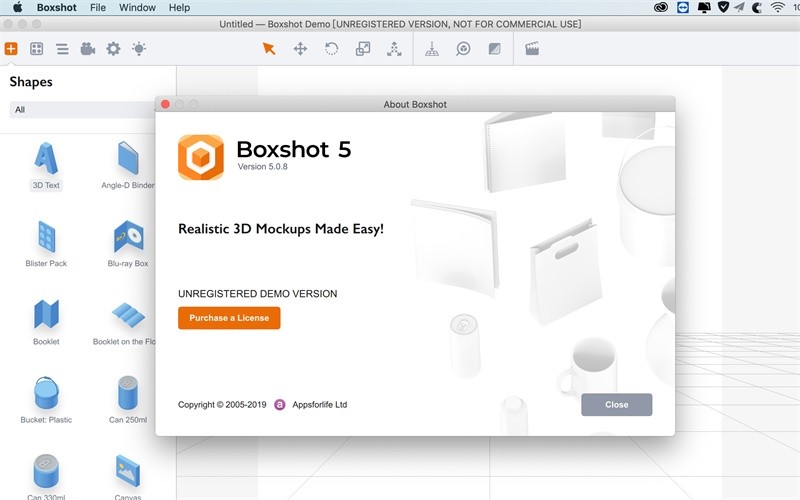Choose the Blu-ray Box shape

[128, 244]
